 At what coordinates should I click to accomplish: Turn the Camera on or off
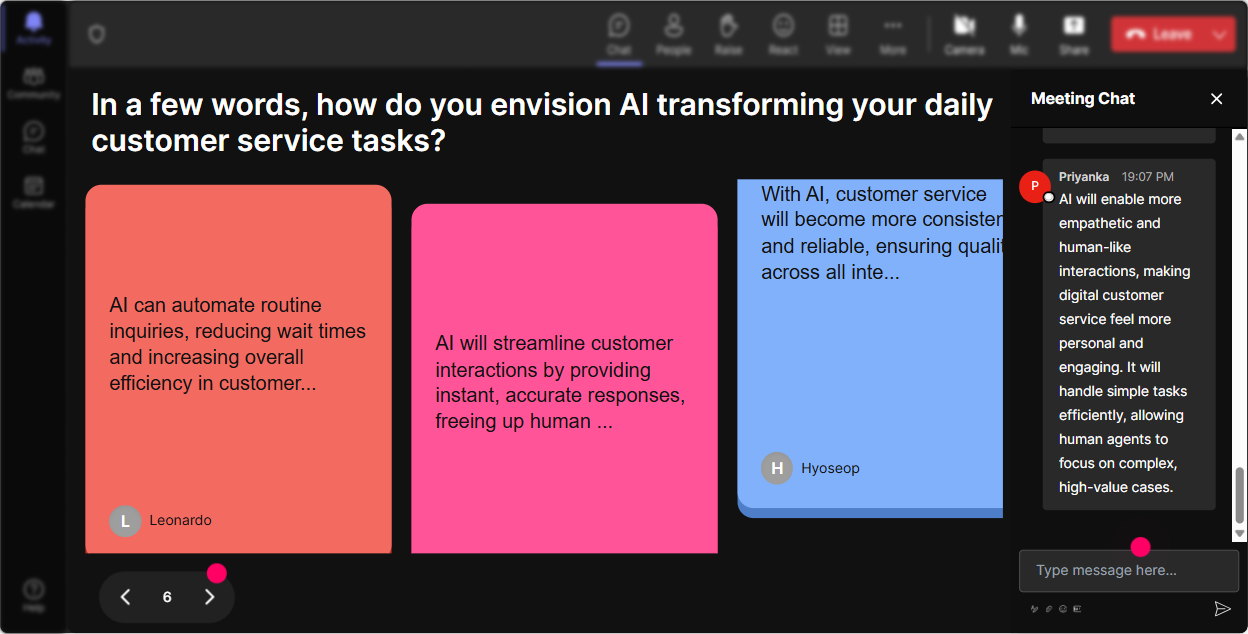click(964, 34)
